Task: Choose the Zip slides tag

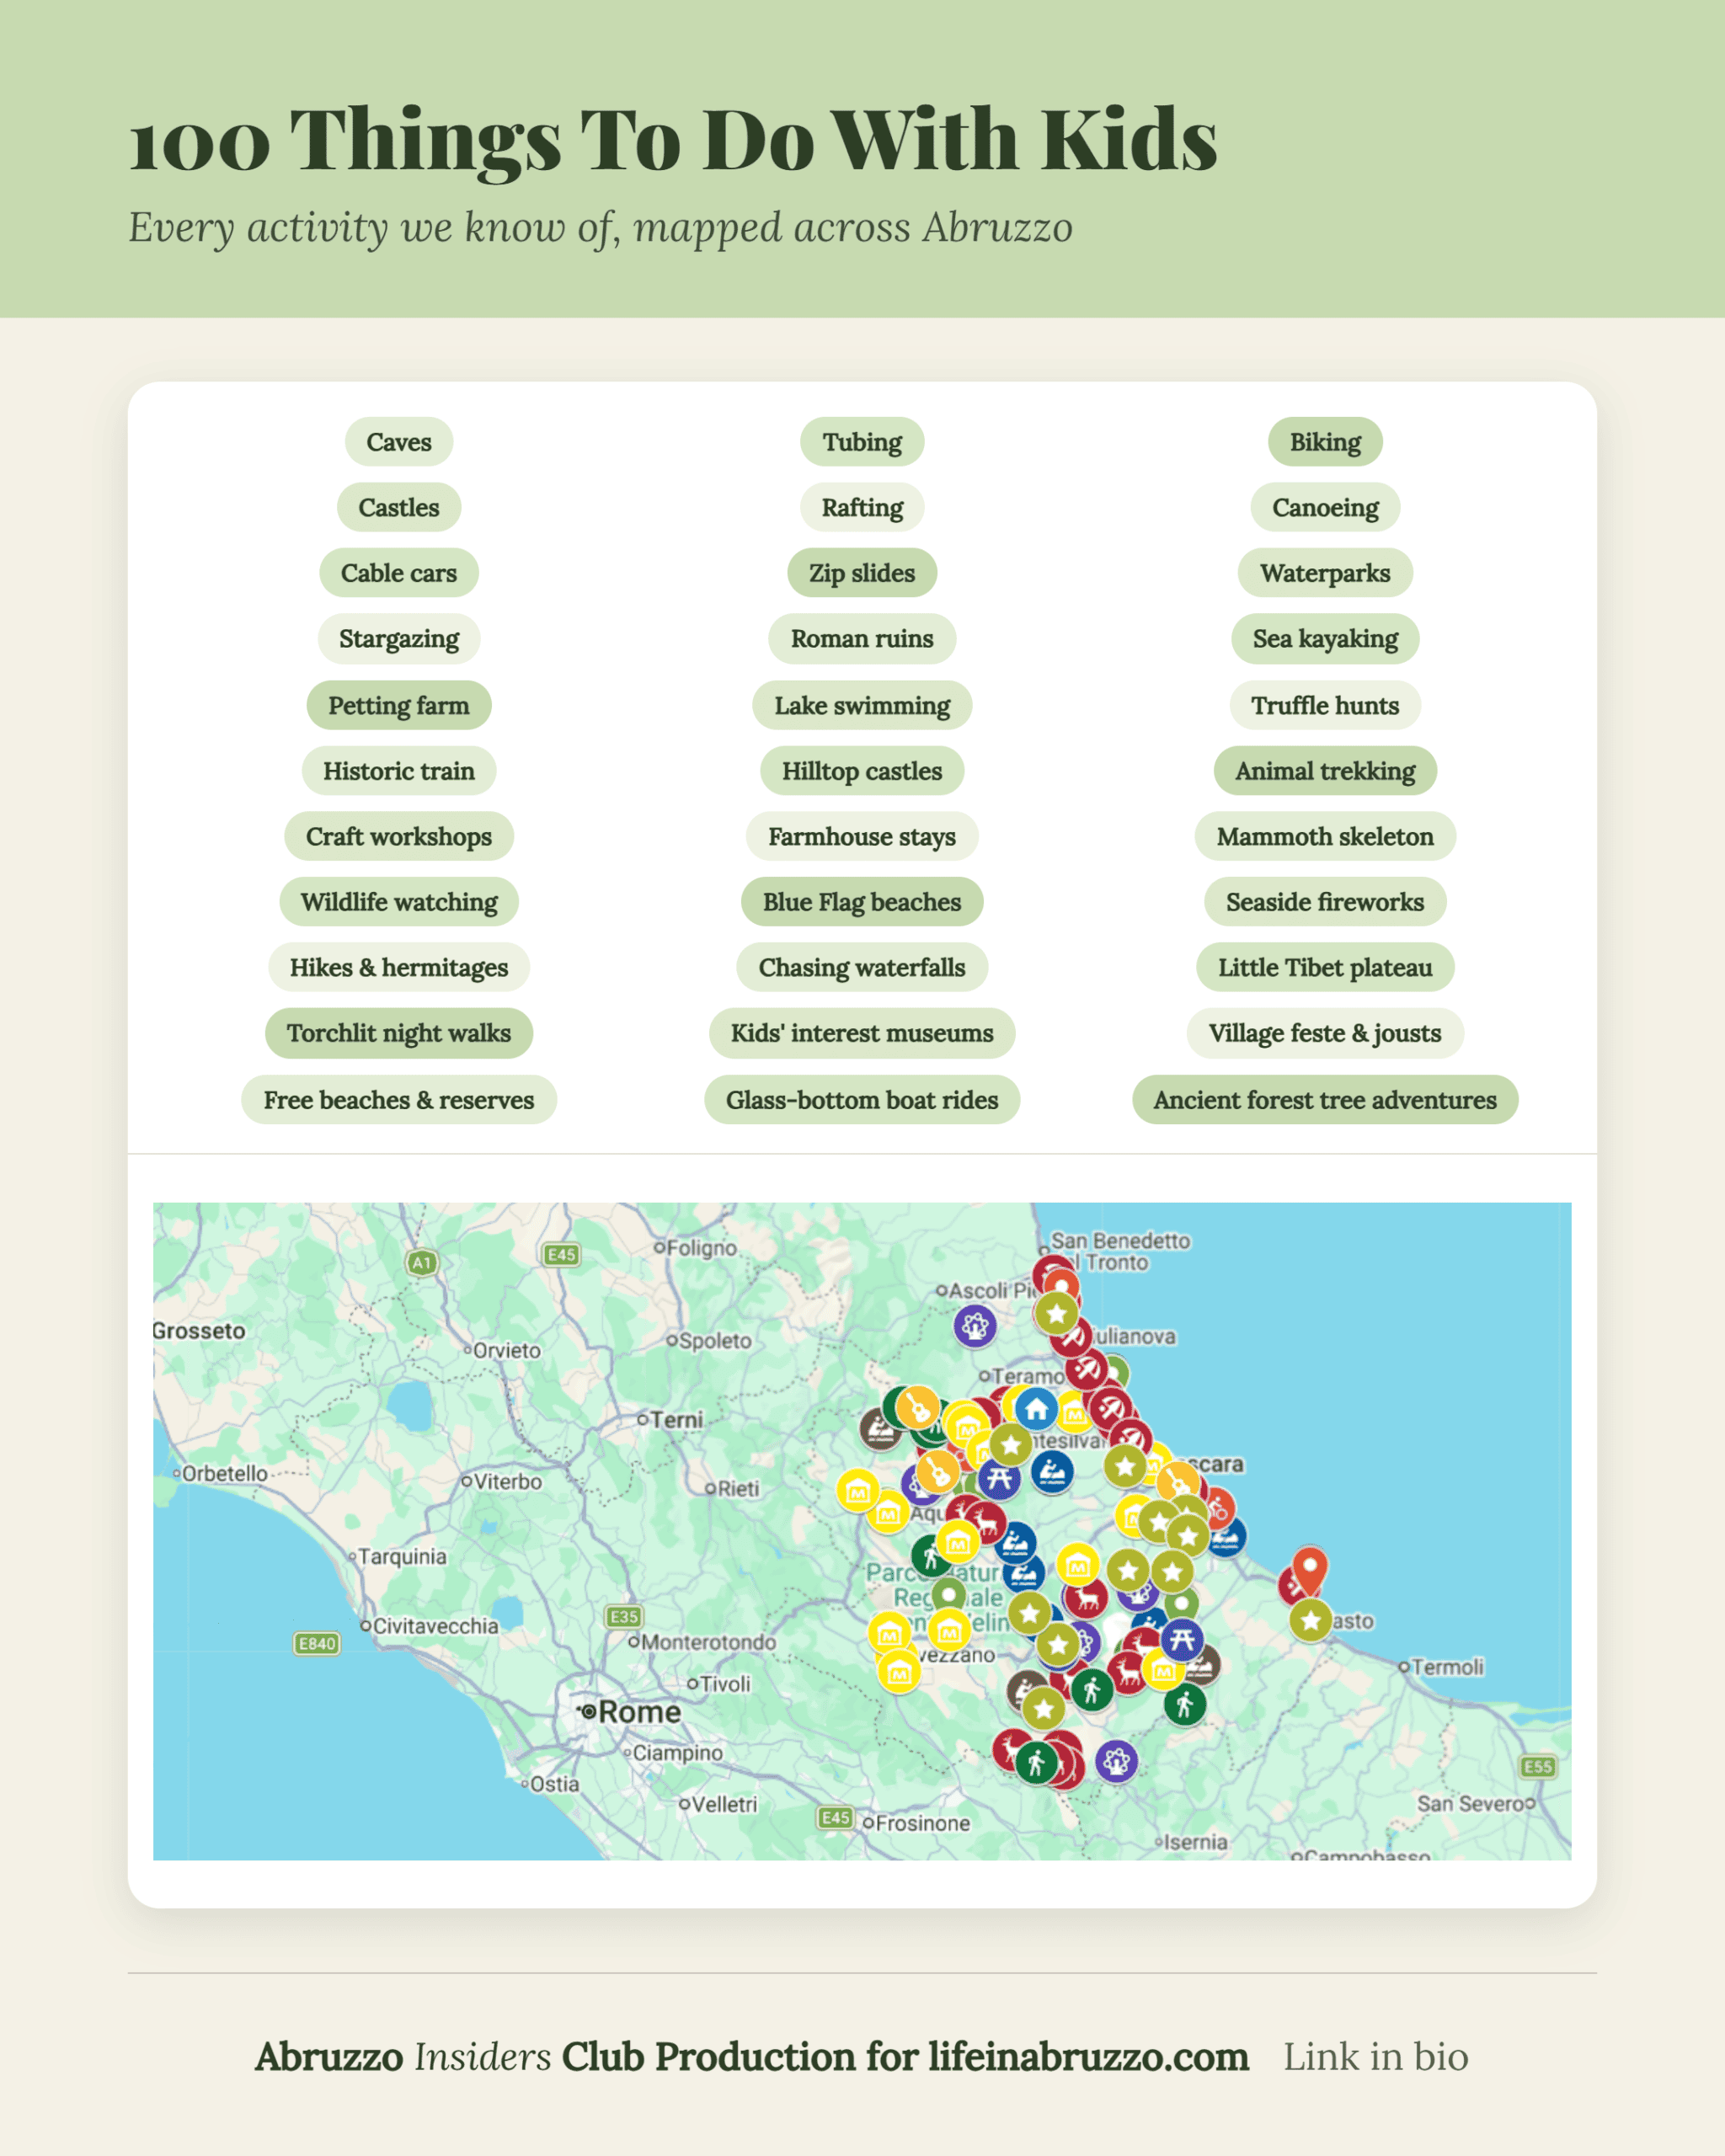Action: [862, 573]
